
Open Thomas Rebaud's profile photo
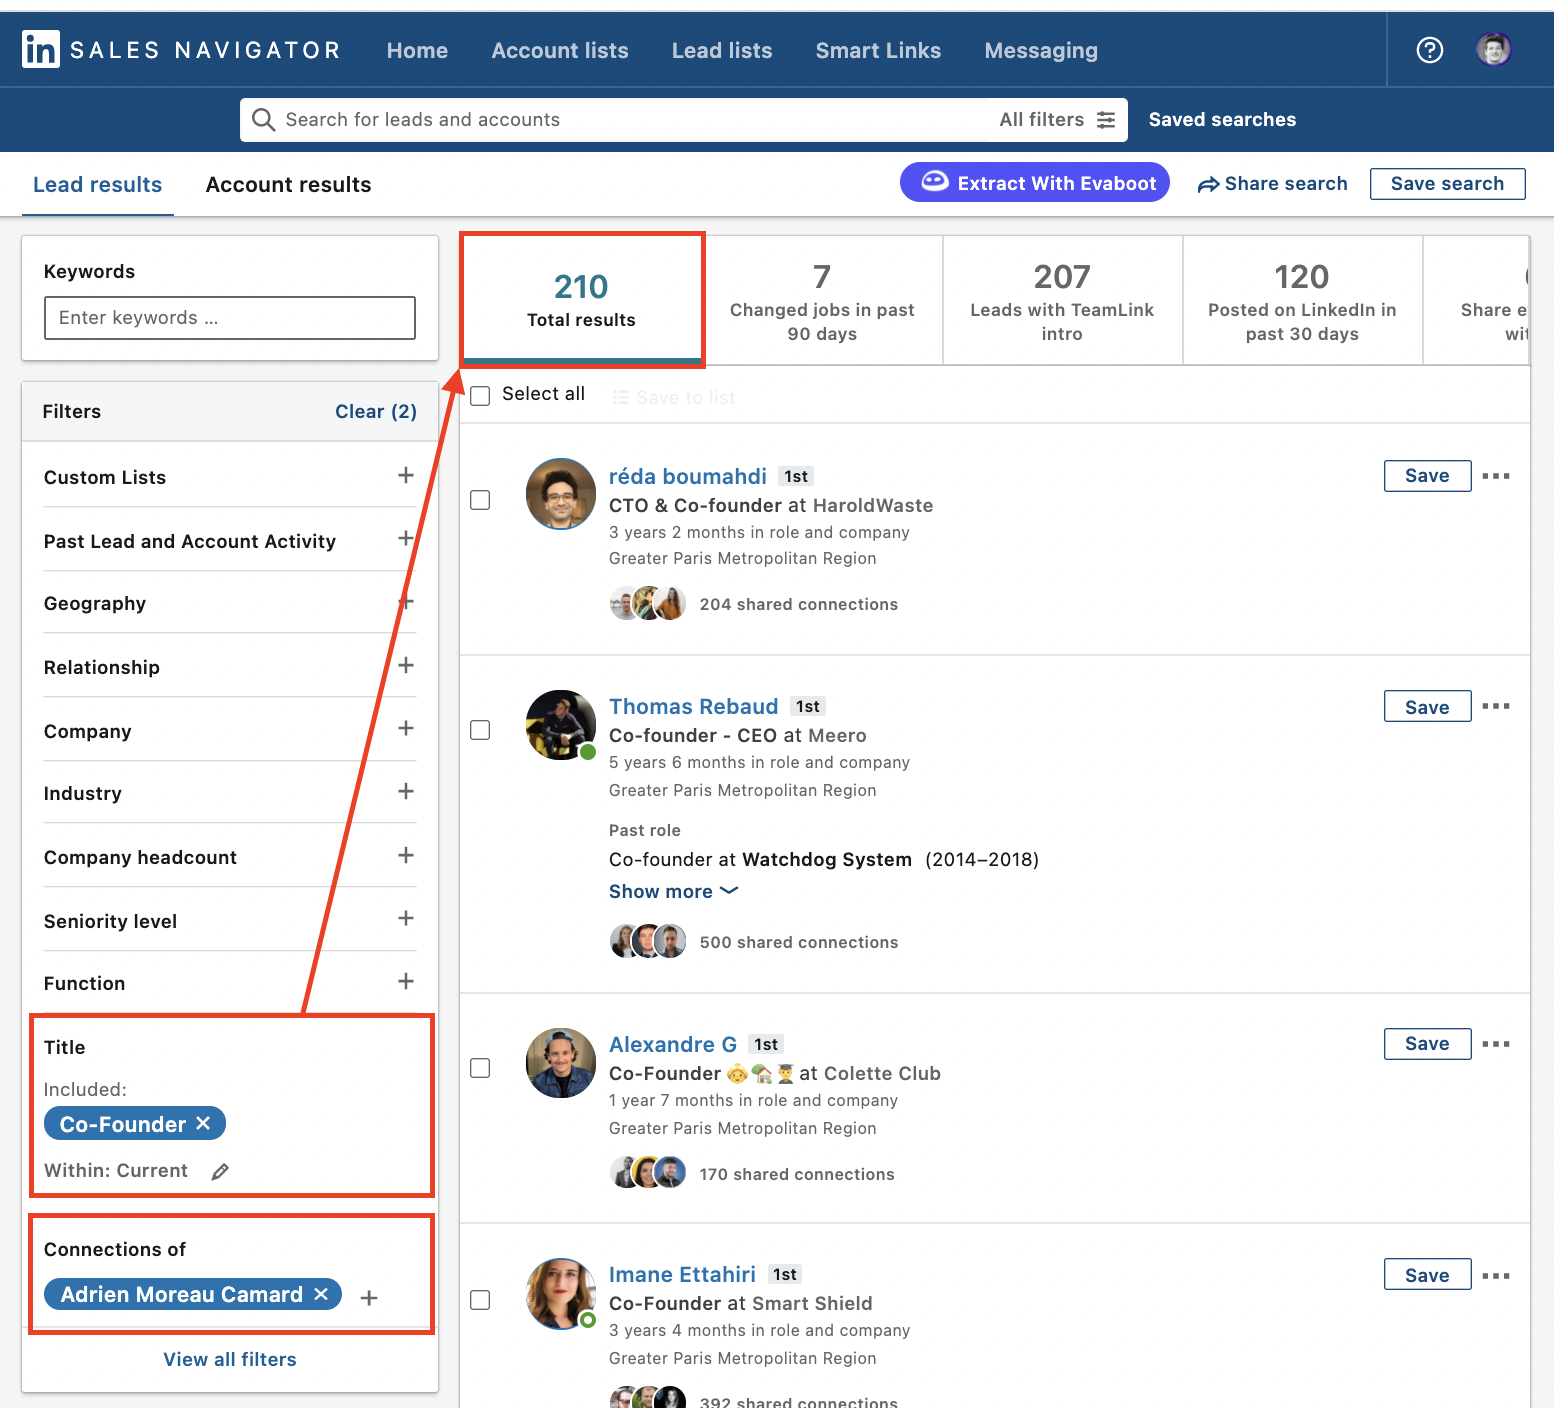pyautogui.click(x=561, y=724)
